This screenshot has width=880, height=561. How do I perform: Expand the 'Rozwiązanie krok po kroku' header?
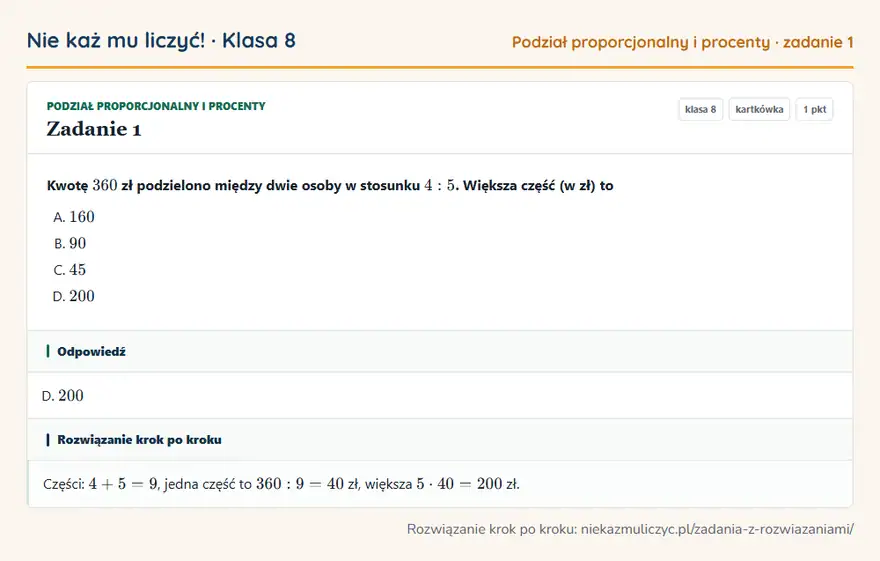439,439
